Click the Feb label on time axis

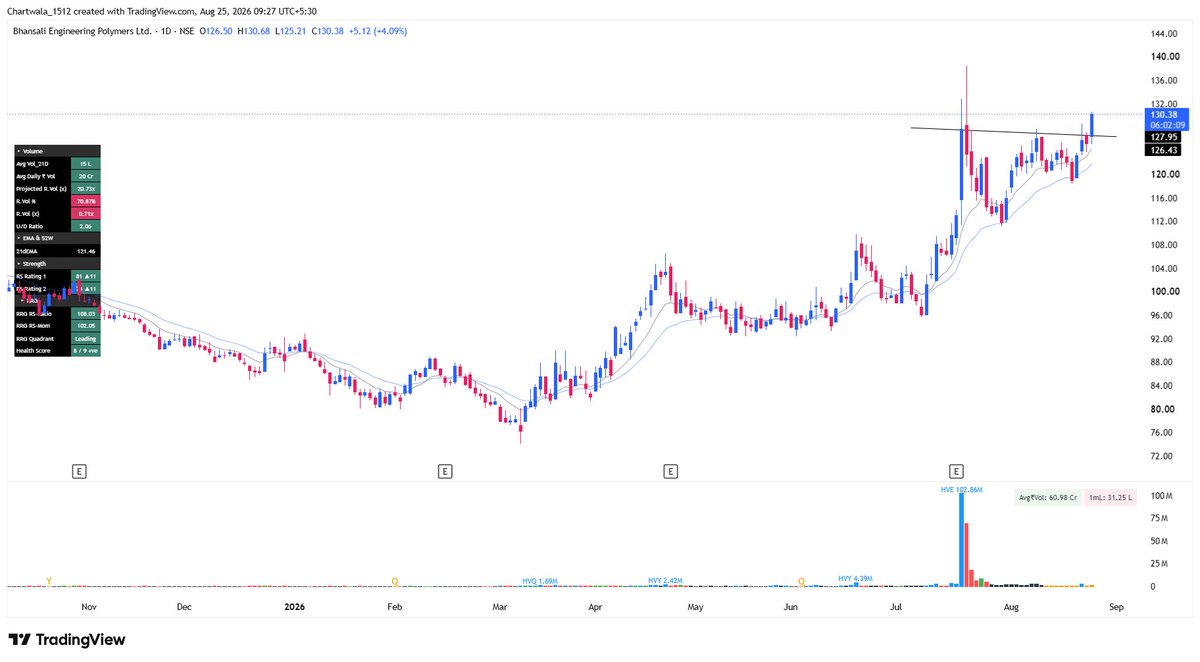395,607
